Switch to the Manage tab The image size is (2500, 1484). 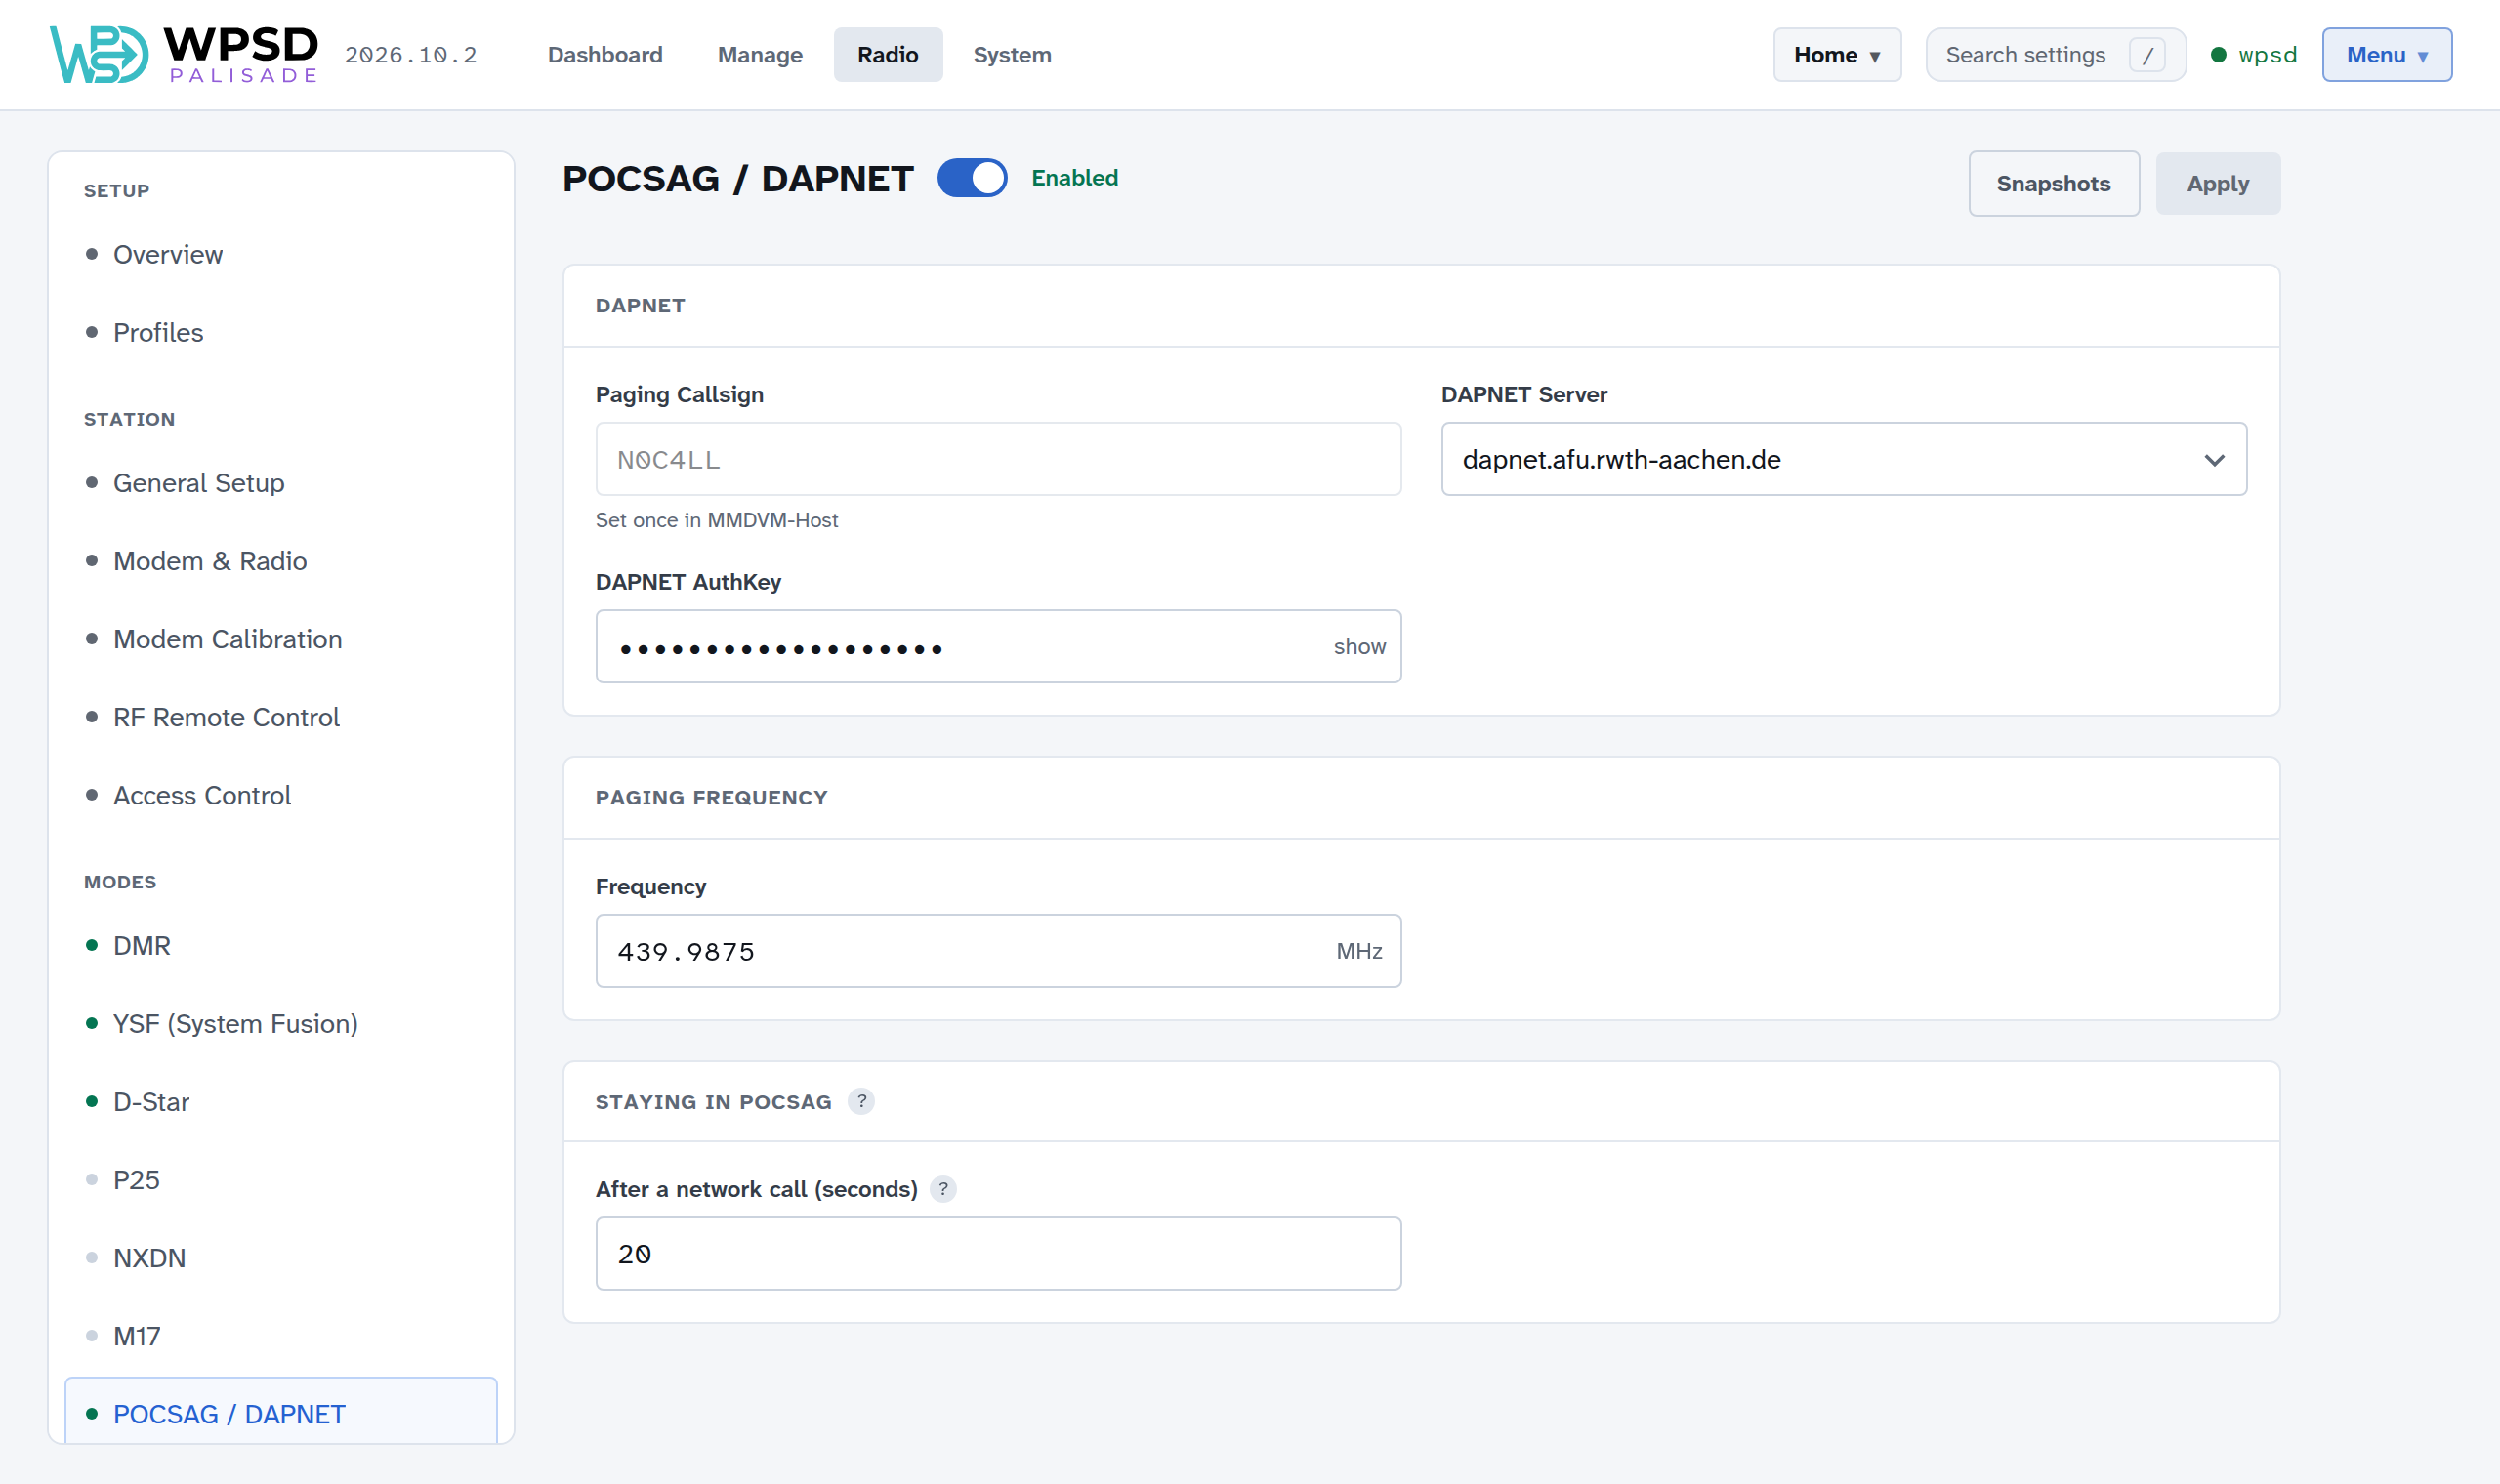click(760, 55)
